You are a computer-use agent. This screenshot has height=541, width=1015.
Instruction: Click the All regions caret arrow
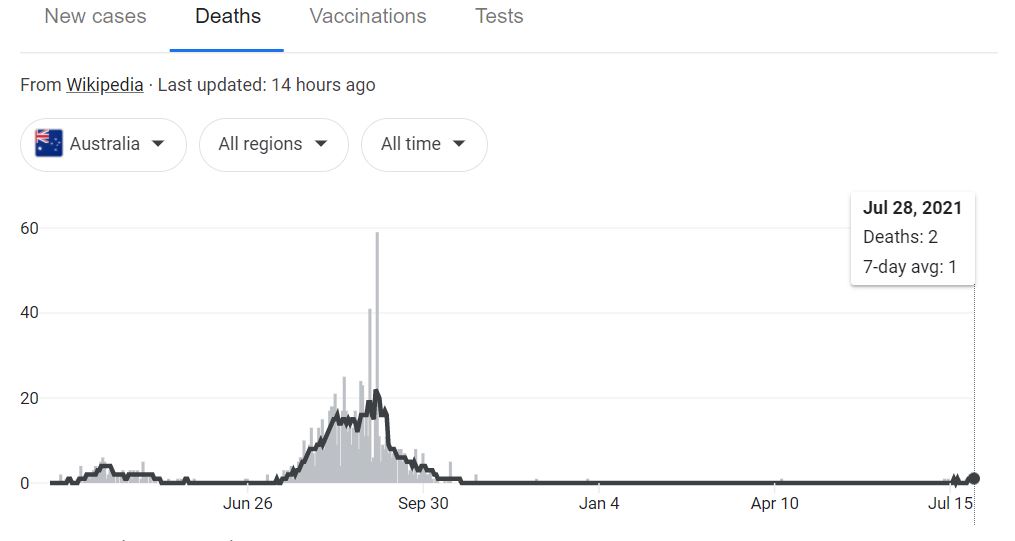(321, 144)
